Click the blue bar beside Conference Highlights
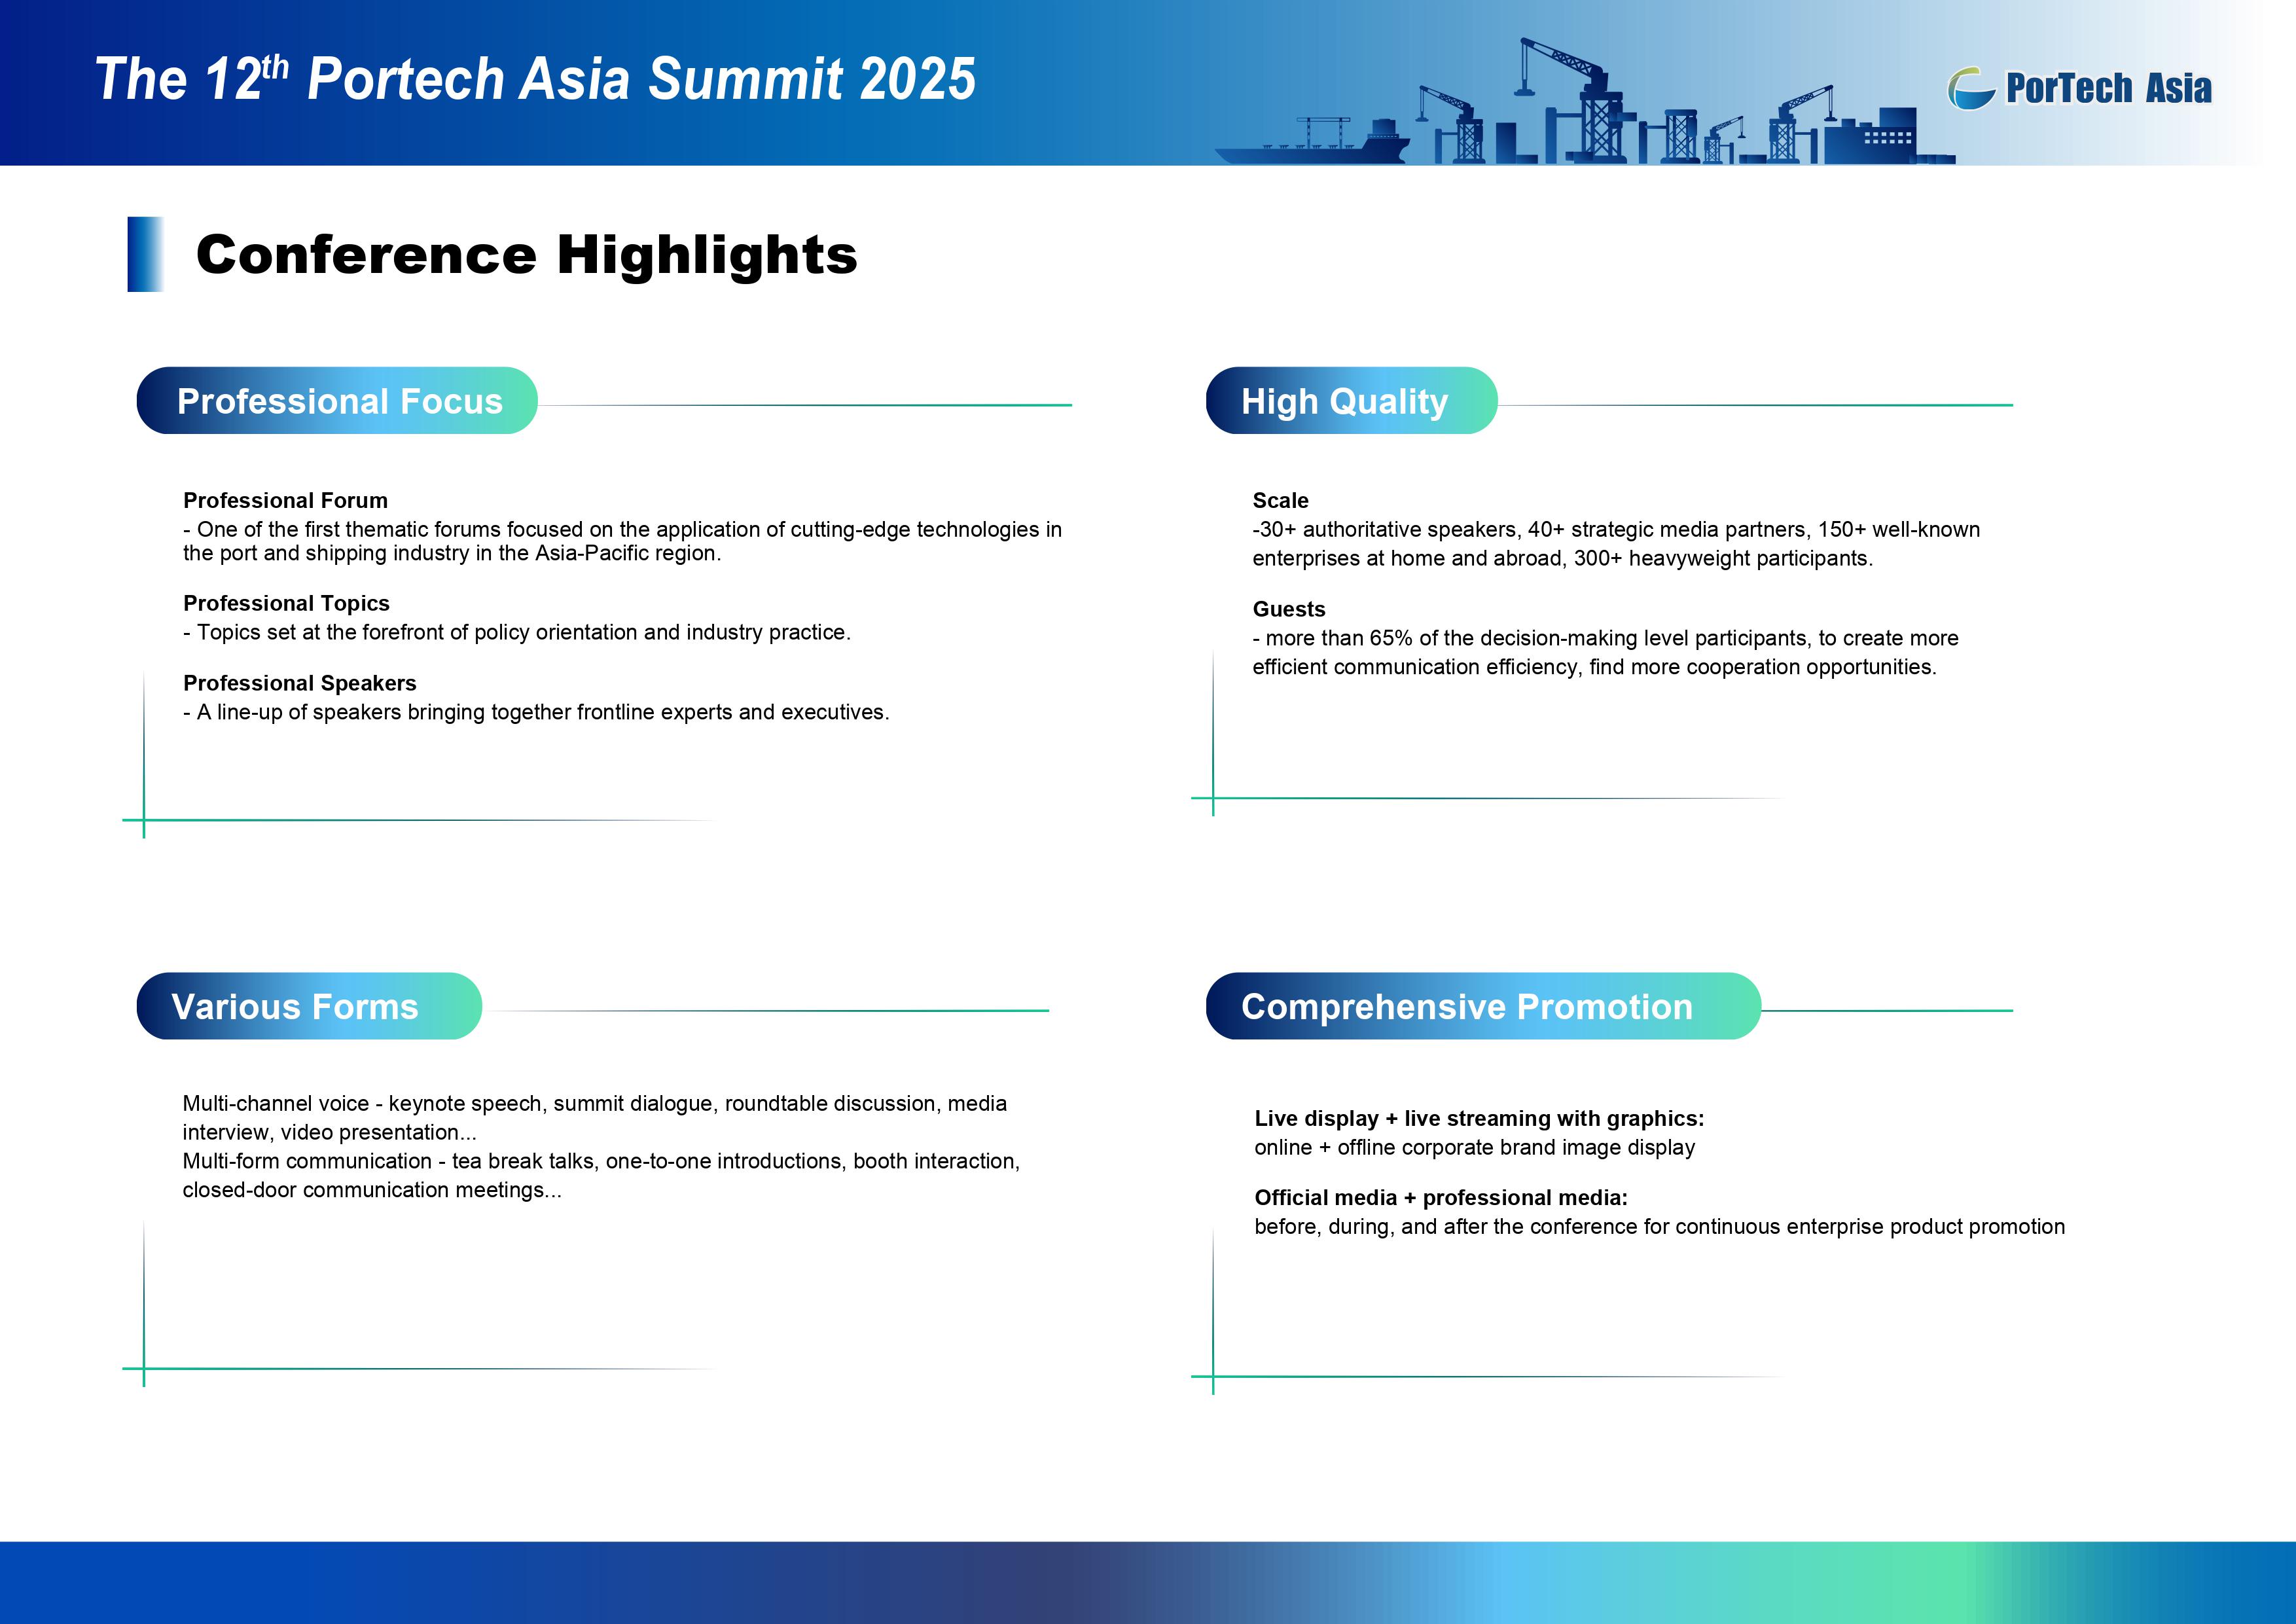Viewport: 2296px width, 1624px height. 145,254
